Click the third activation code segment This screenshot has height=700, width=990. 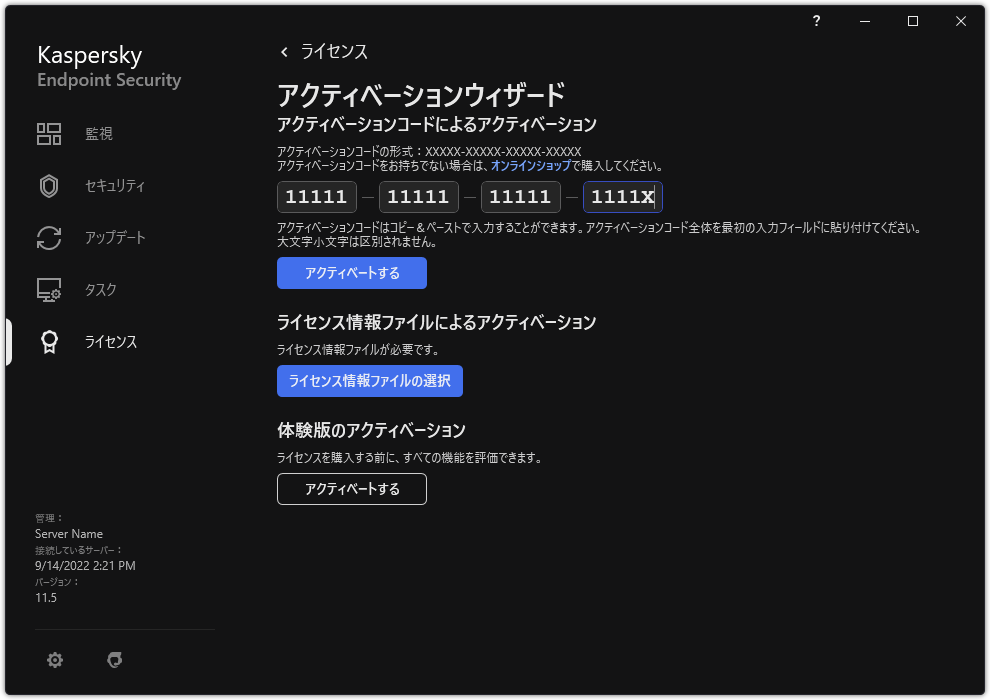click(x=520, y=197)
